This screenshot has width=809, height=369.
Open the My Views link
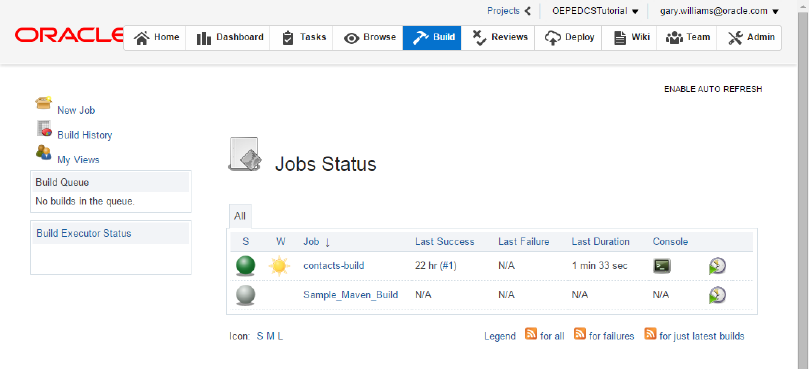point(78,160)
